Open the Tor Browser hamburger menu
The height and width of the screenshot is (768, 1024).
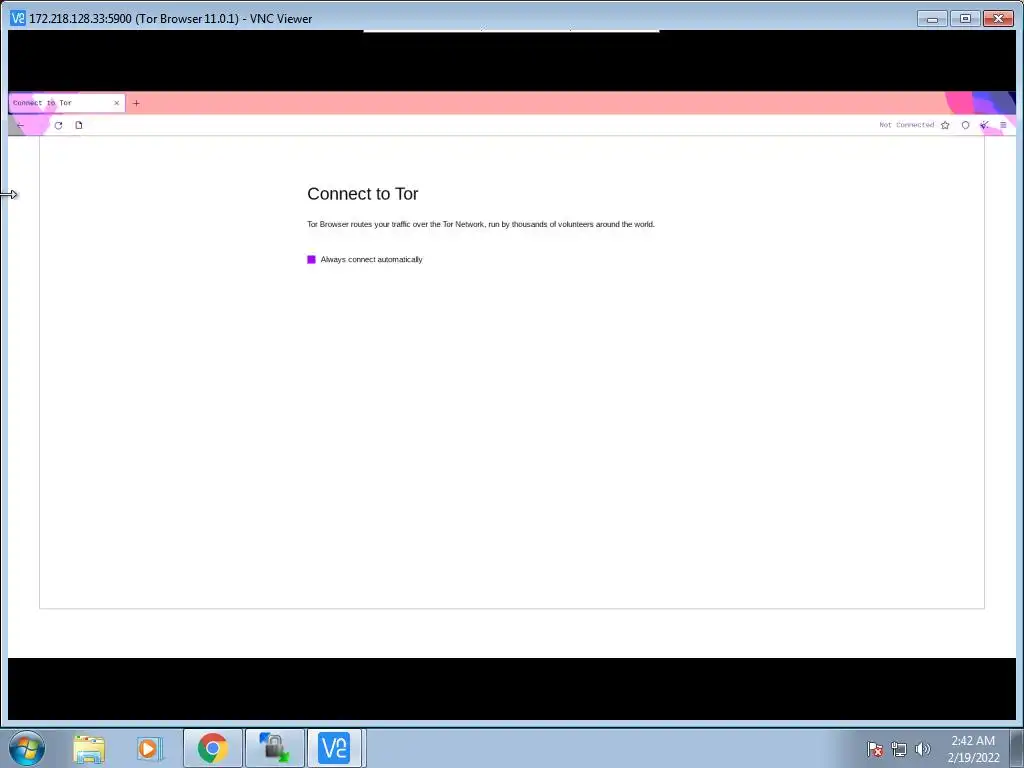(1003, 125)
